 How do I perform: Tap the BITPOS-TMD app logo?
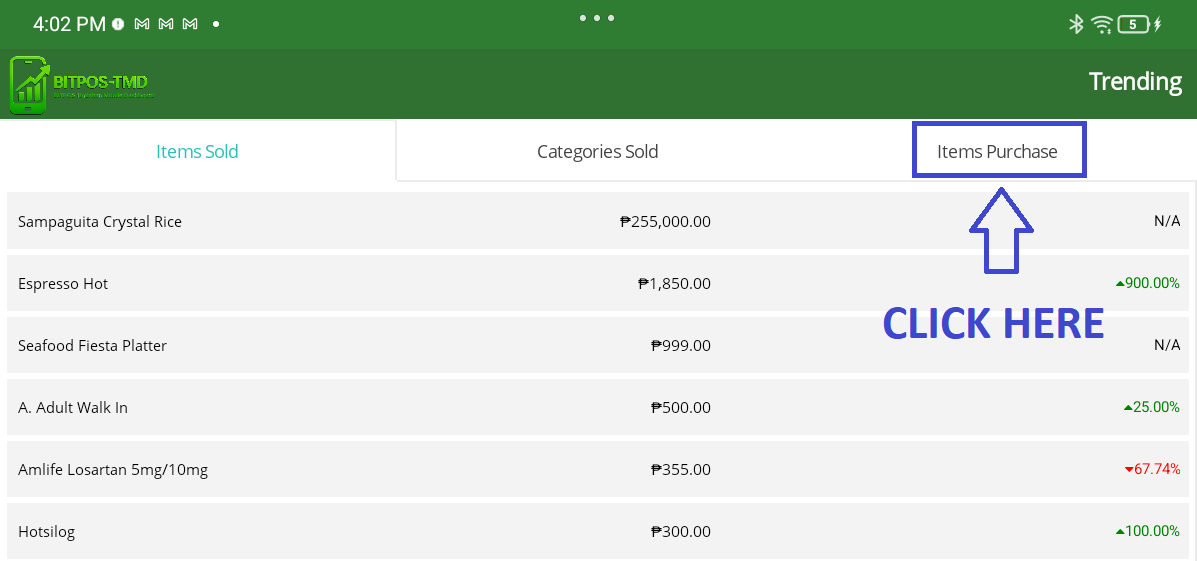[82, 84]
